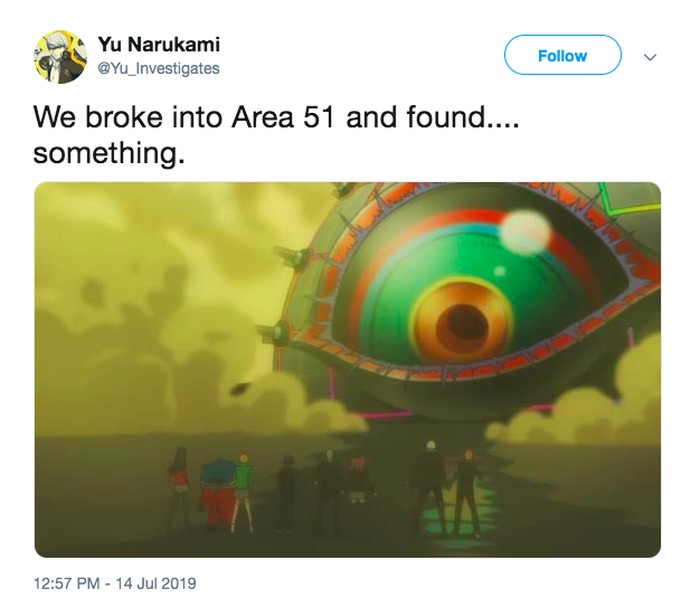Open the 12:57 PM timestamp link
The height and width of the screenshot is (608, 700).
(x=66, y=583)
